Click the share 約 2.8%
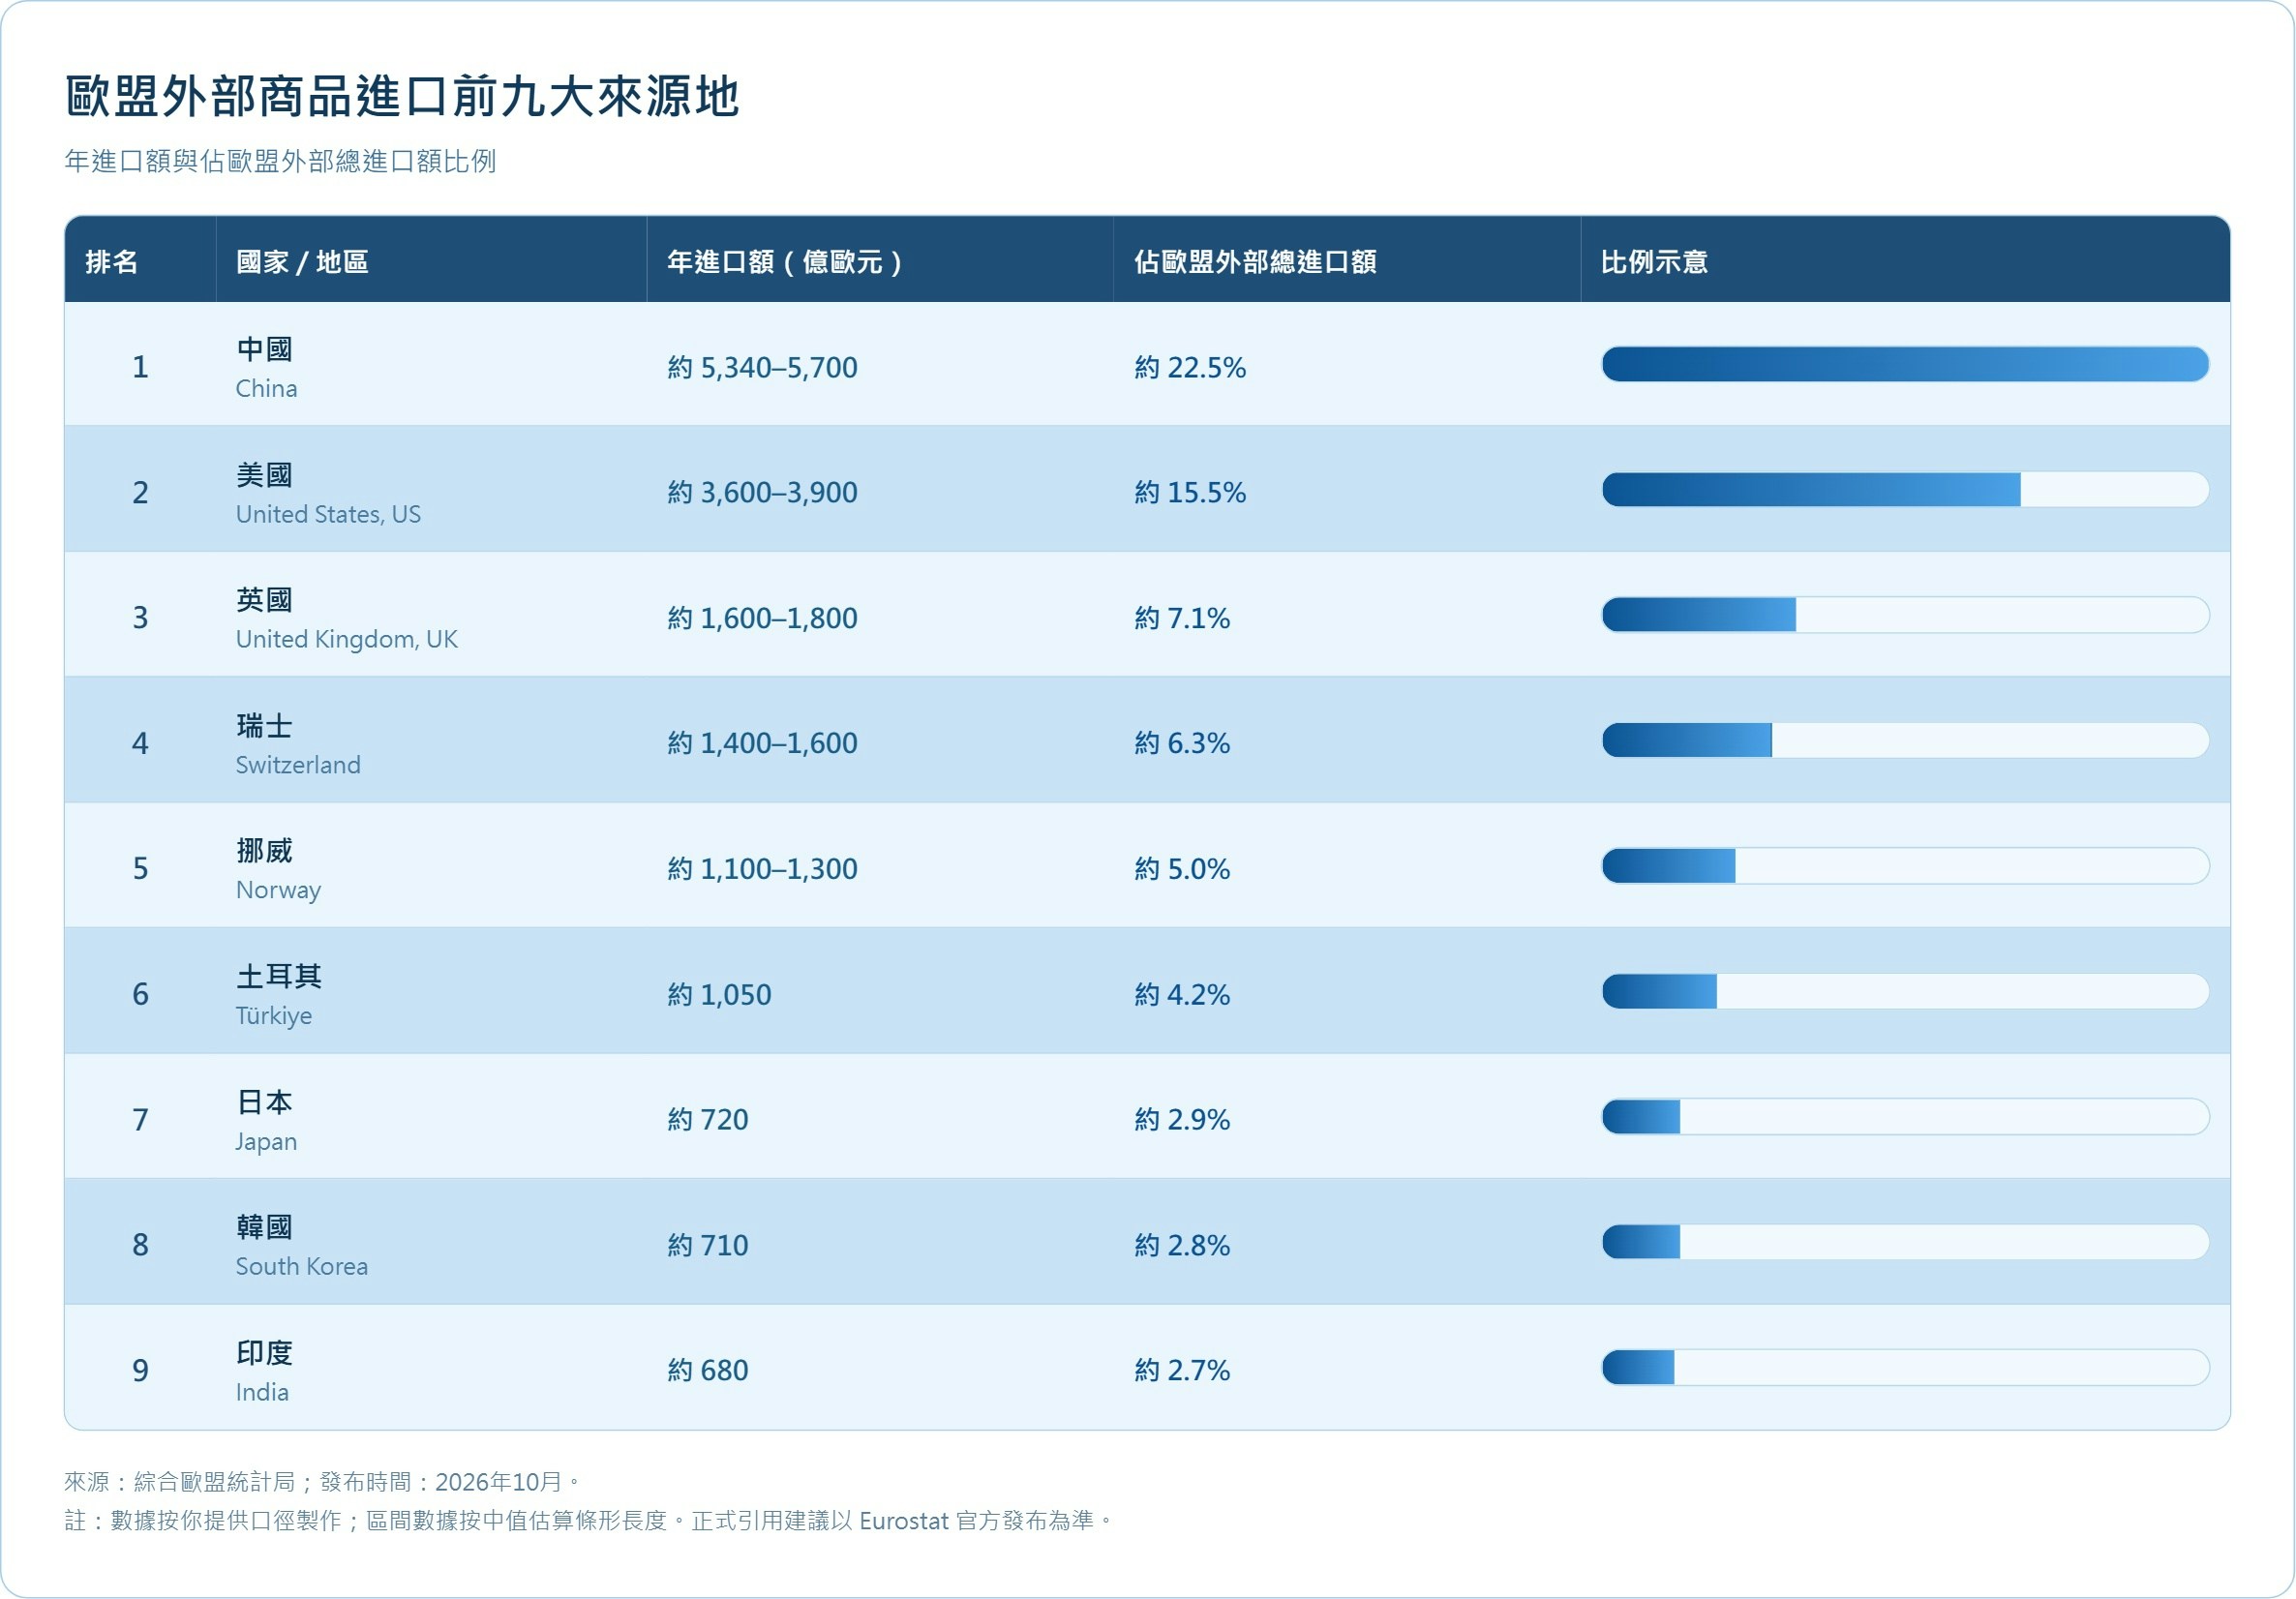Screen dimensions: 2296x1599 1182,1245
